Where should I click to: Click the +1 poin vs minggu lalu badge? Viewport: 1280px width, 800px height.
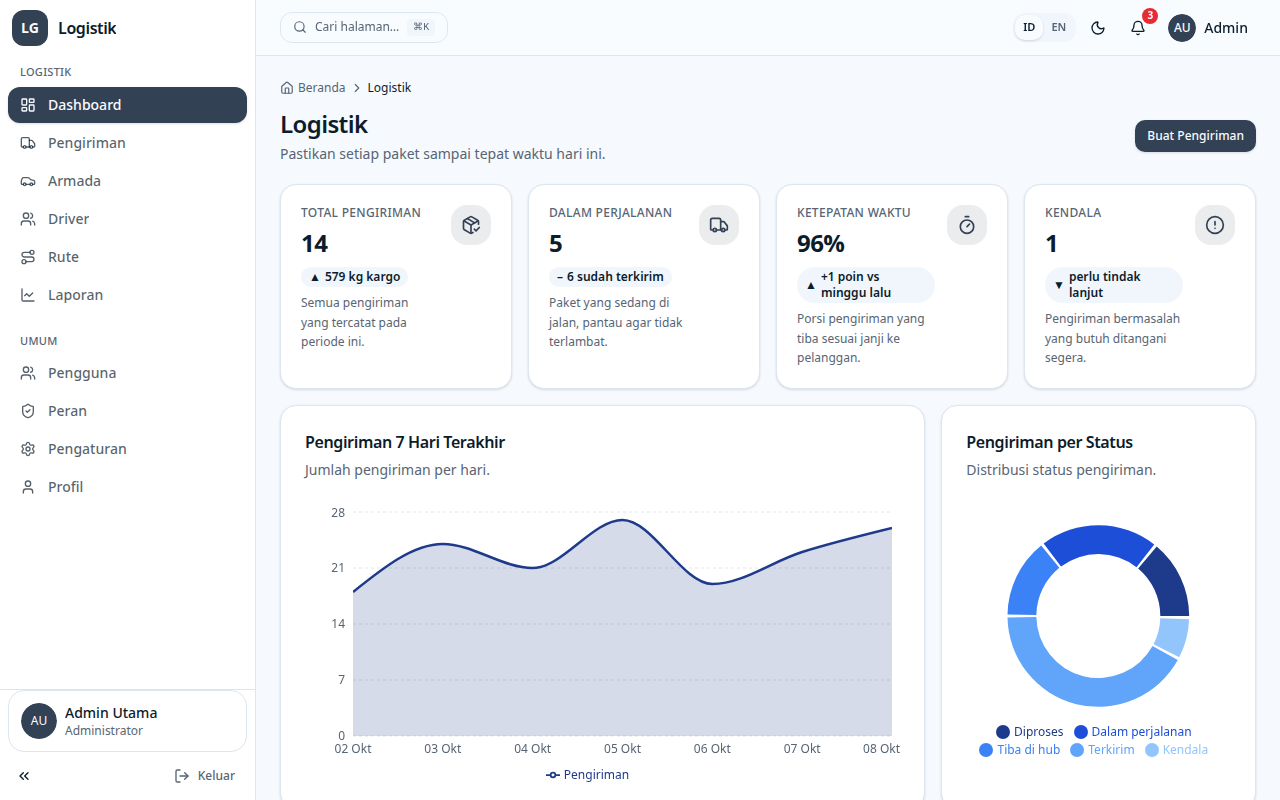(866, 285)
